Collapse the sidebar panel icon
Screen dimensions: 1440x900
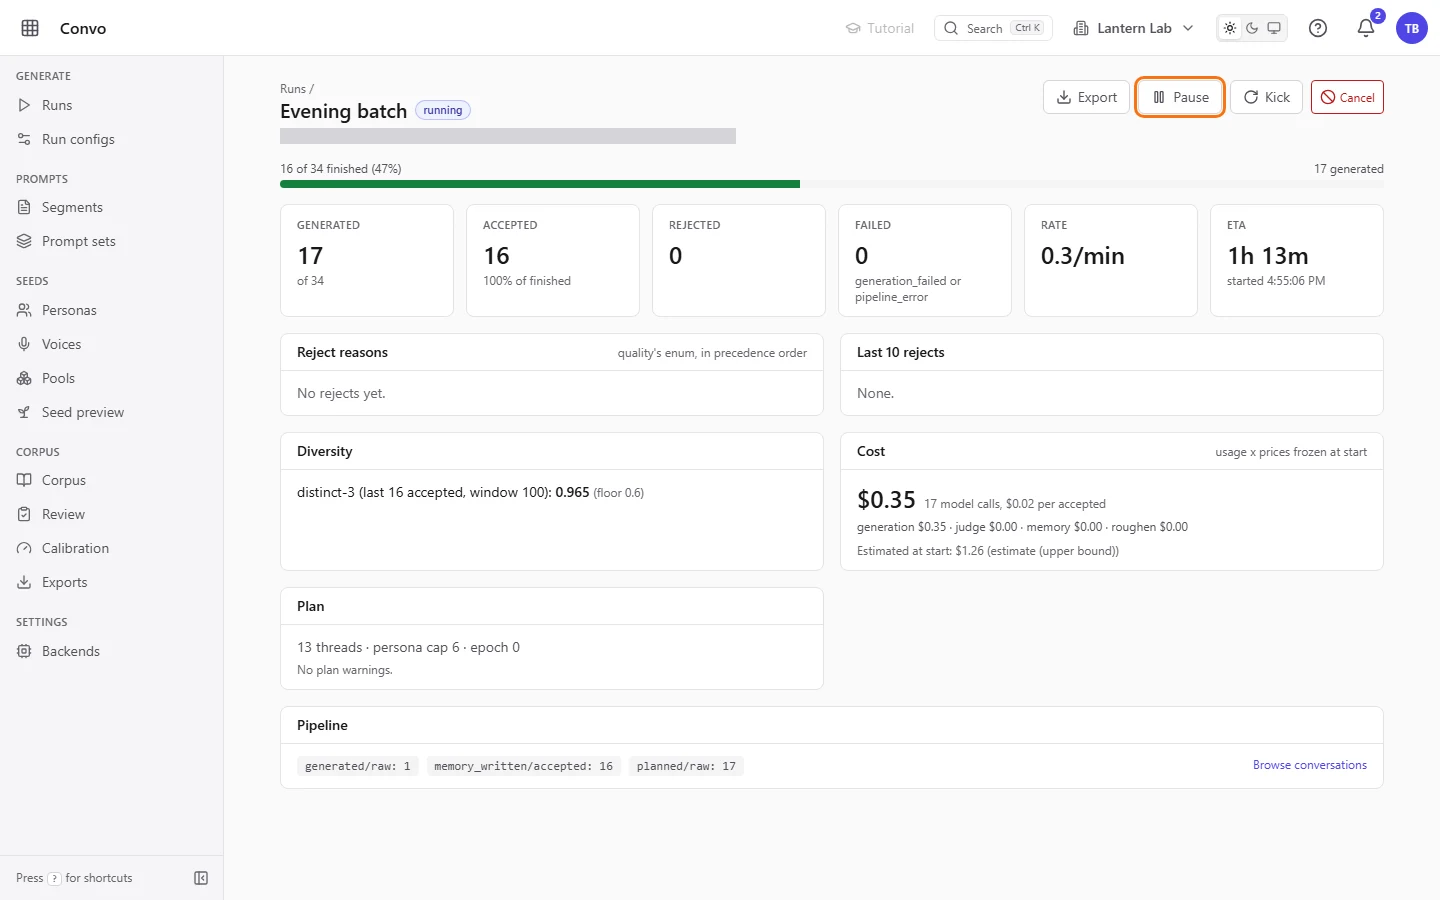201,878
